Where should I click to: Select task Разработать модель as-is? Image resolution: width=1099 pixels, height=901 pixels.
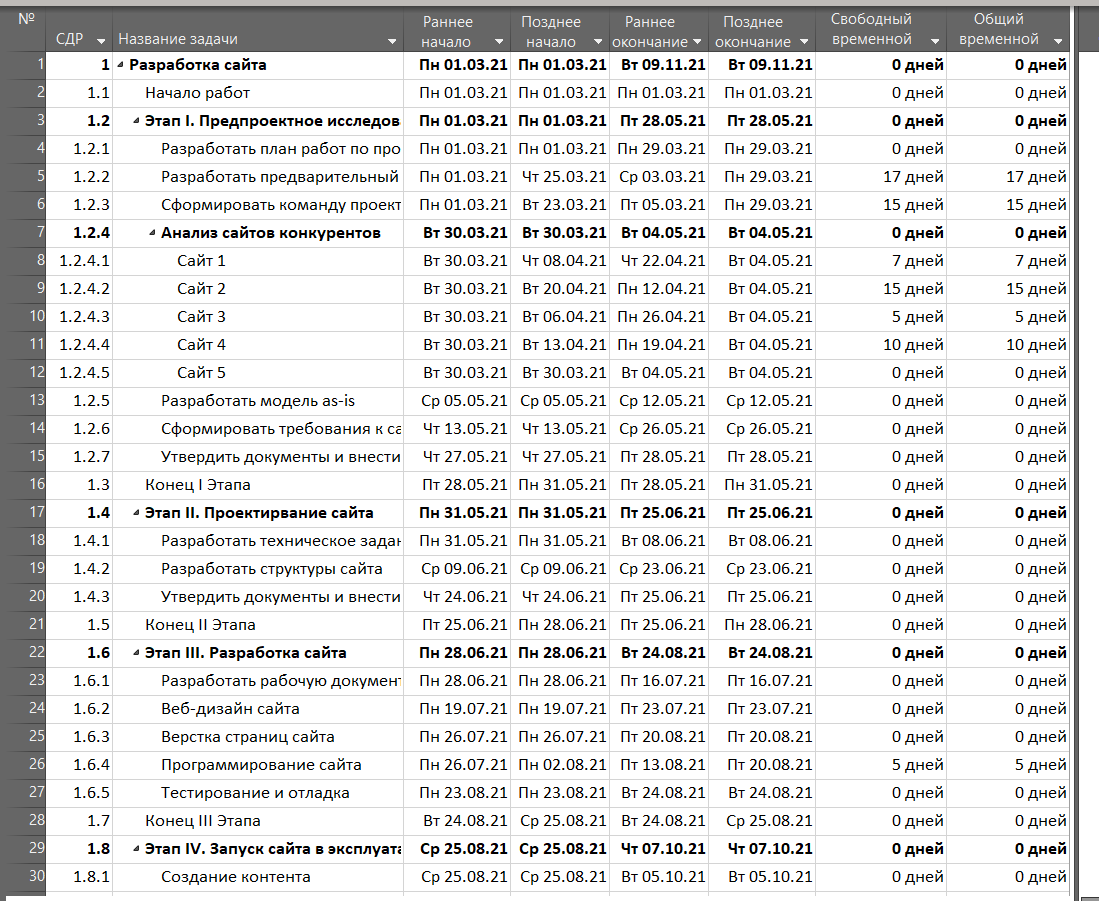click(x=258, y=401)
